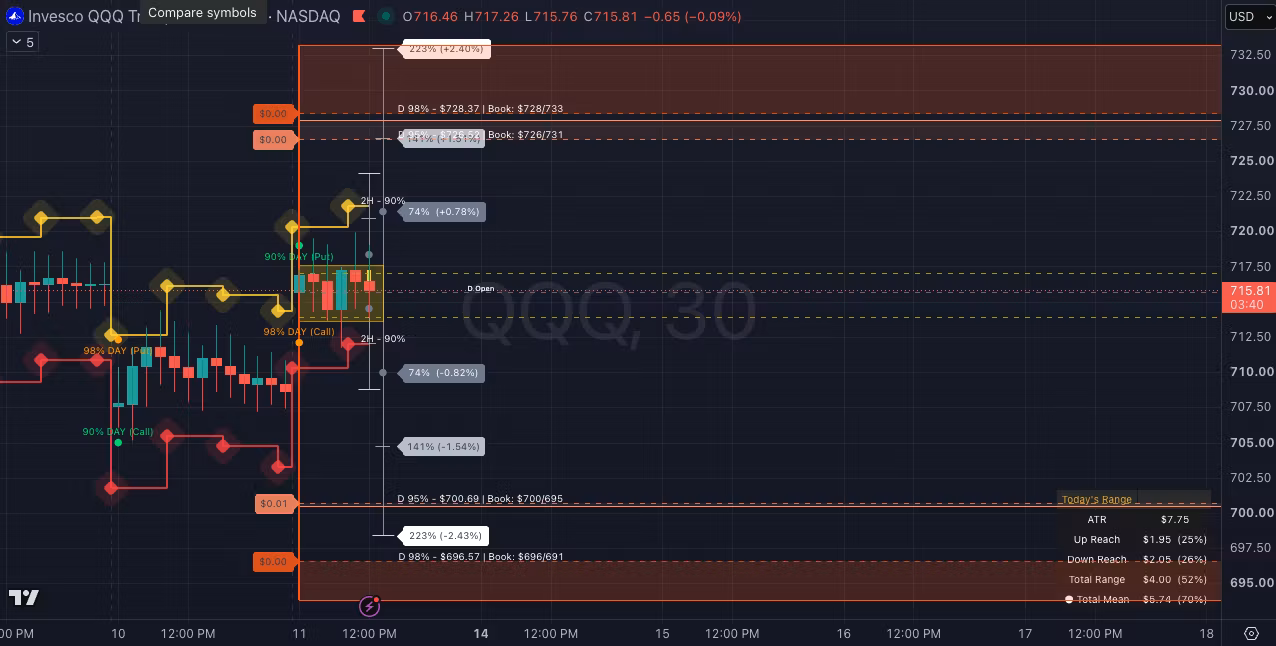Click the D Open label on chart
The height and width of the screenshot is (646, 1276).
(481, 289)
